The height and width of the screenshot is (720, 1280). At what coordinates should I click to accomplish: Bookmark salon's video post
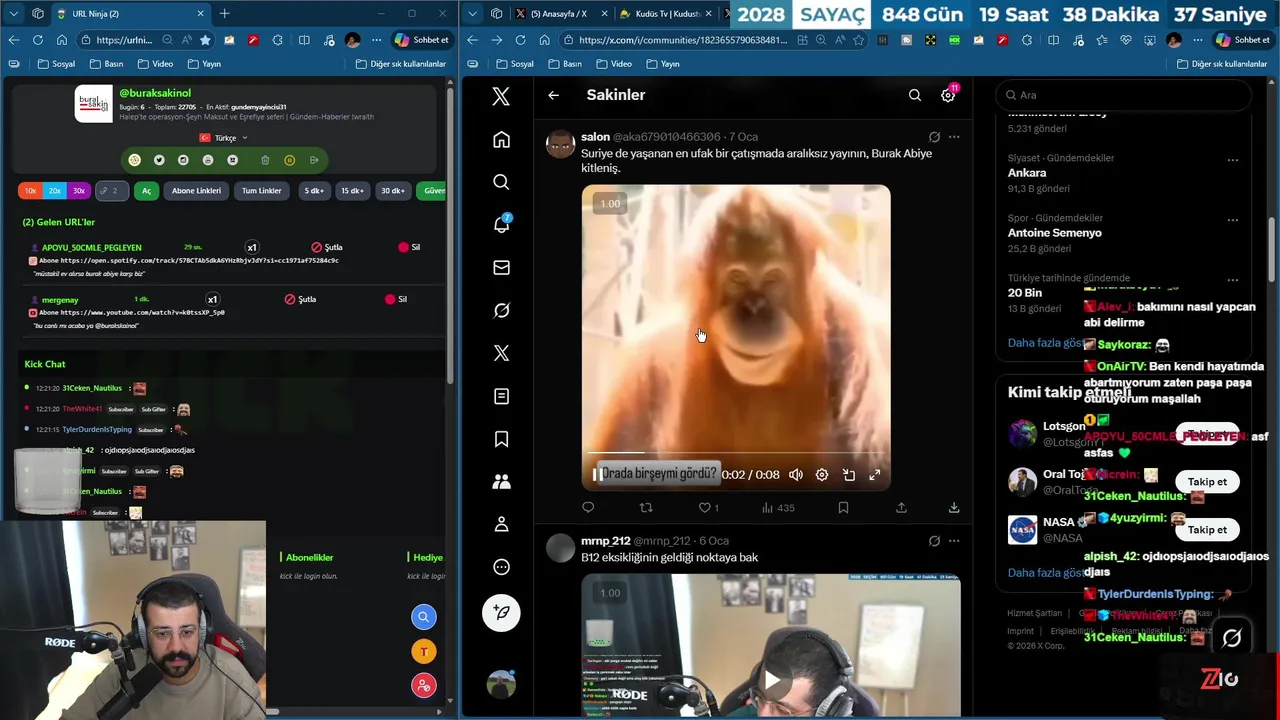[x=843, y=508]
